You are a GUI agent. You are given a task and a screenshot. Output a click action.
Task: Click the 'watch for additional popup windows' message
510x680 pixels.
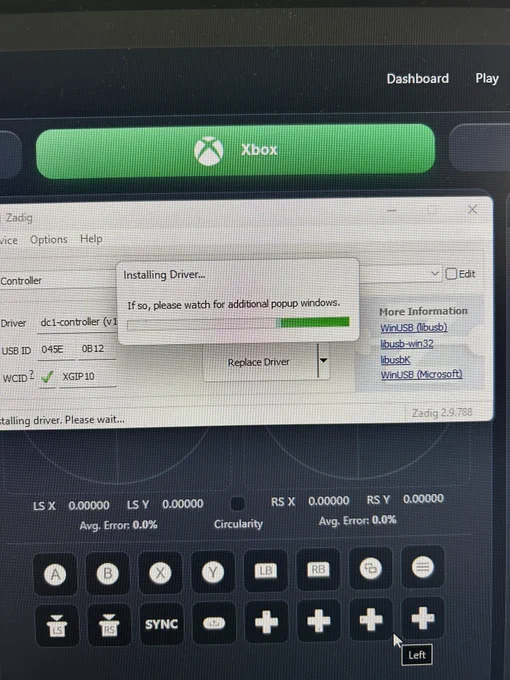(234, 304)
